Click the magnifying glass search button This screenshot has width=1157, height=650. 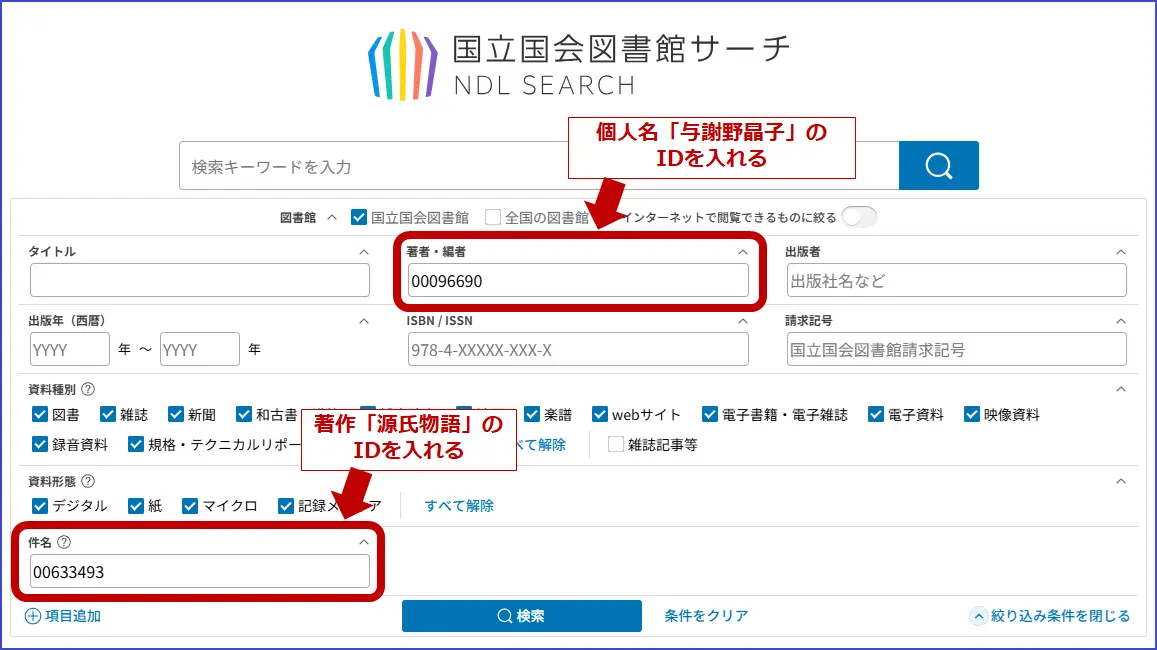(x=938, y=165)
